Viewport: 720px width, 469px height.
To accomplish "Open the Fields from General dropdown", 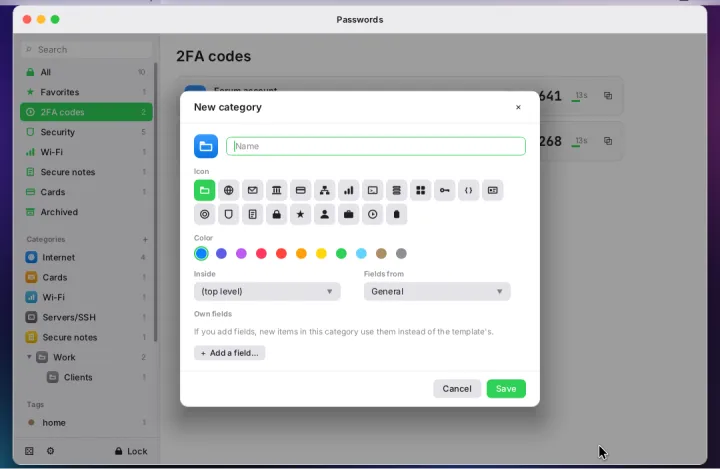I will click(437, 291).
